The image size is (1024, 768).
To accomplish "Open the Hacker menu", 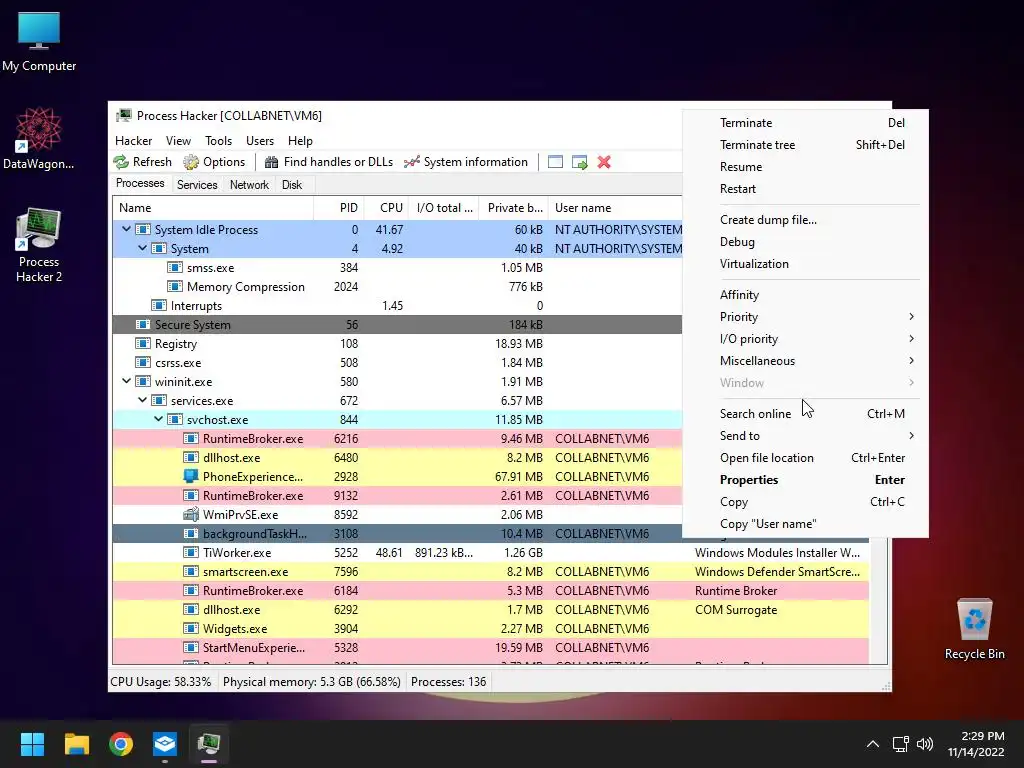I will pyautogui.click(x=133, y=141).
